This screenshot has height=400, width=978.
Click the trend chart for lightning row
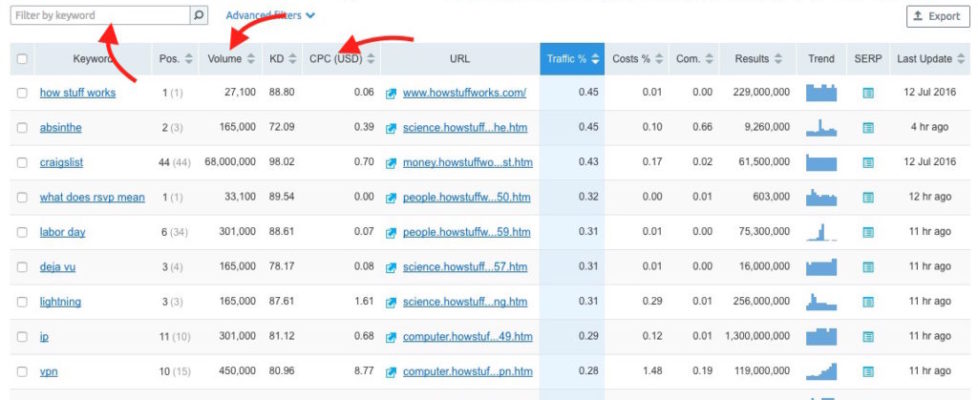click(821, 302)
